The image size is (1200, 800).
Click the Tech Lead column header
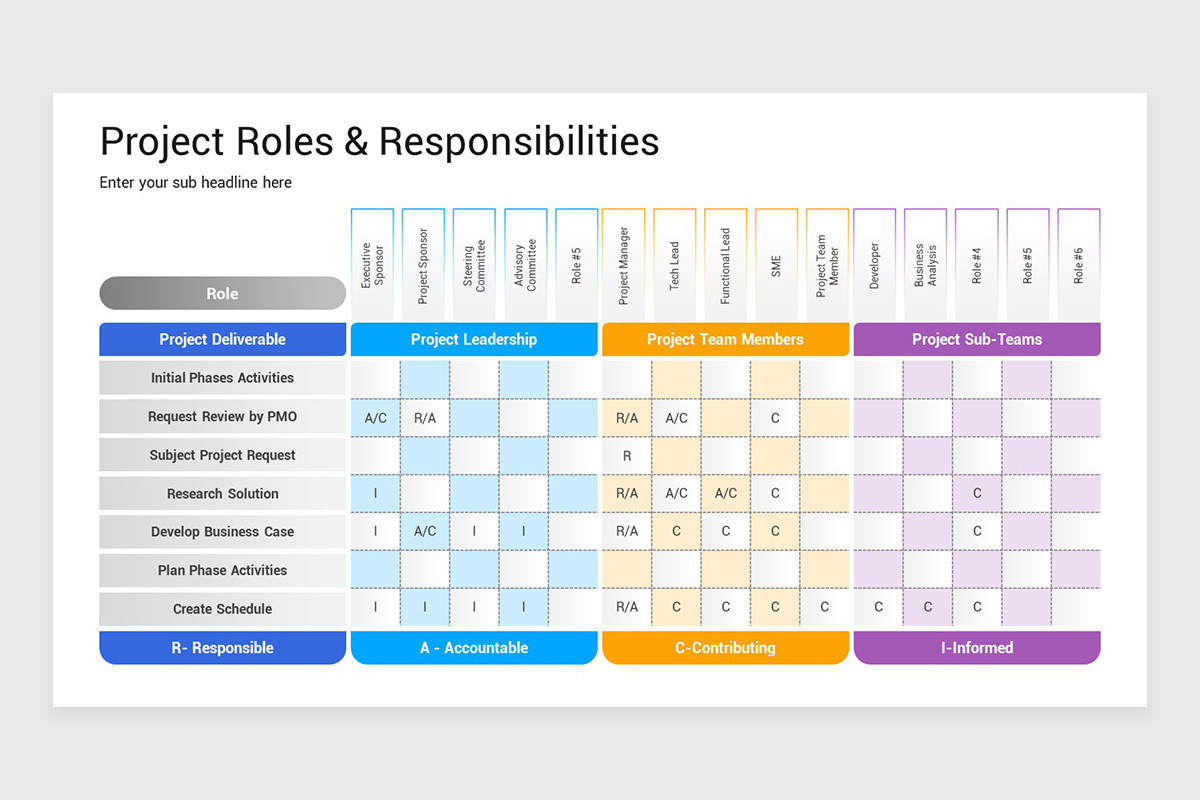(x=675, y=265)
